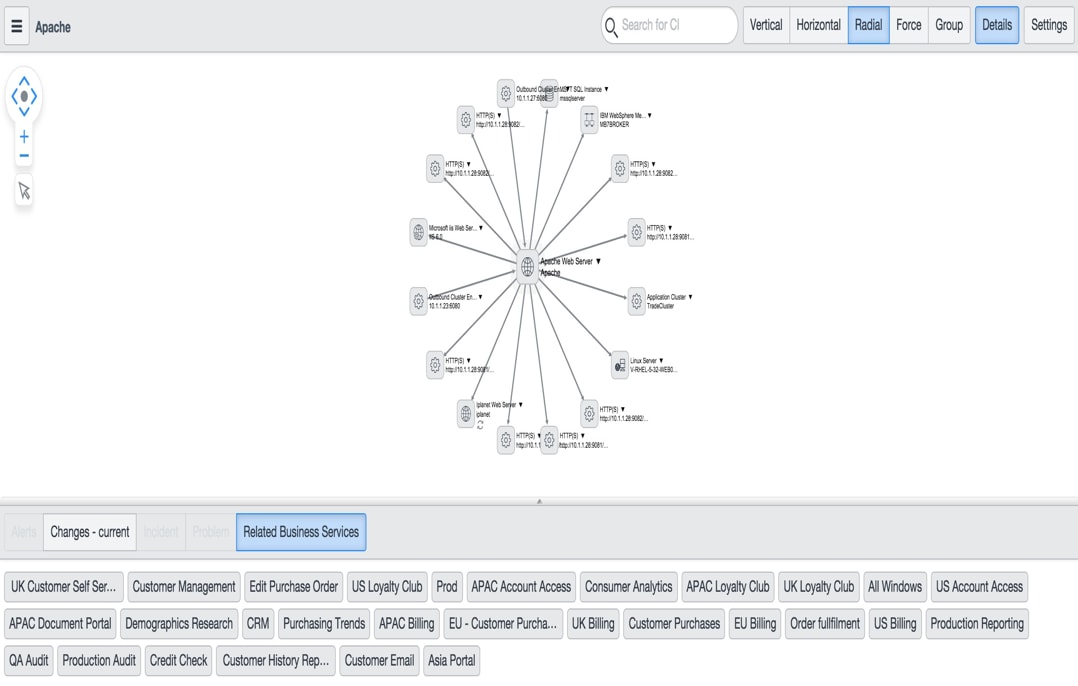Screen dimensions: 1078x686
Task: Open the All Windows service
Action: [x=894, y=587]
